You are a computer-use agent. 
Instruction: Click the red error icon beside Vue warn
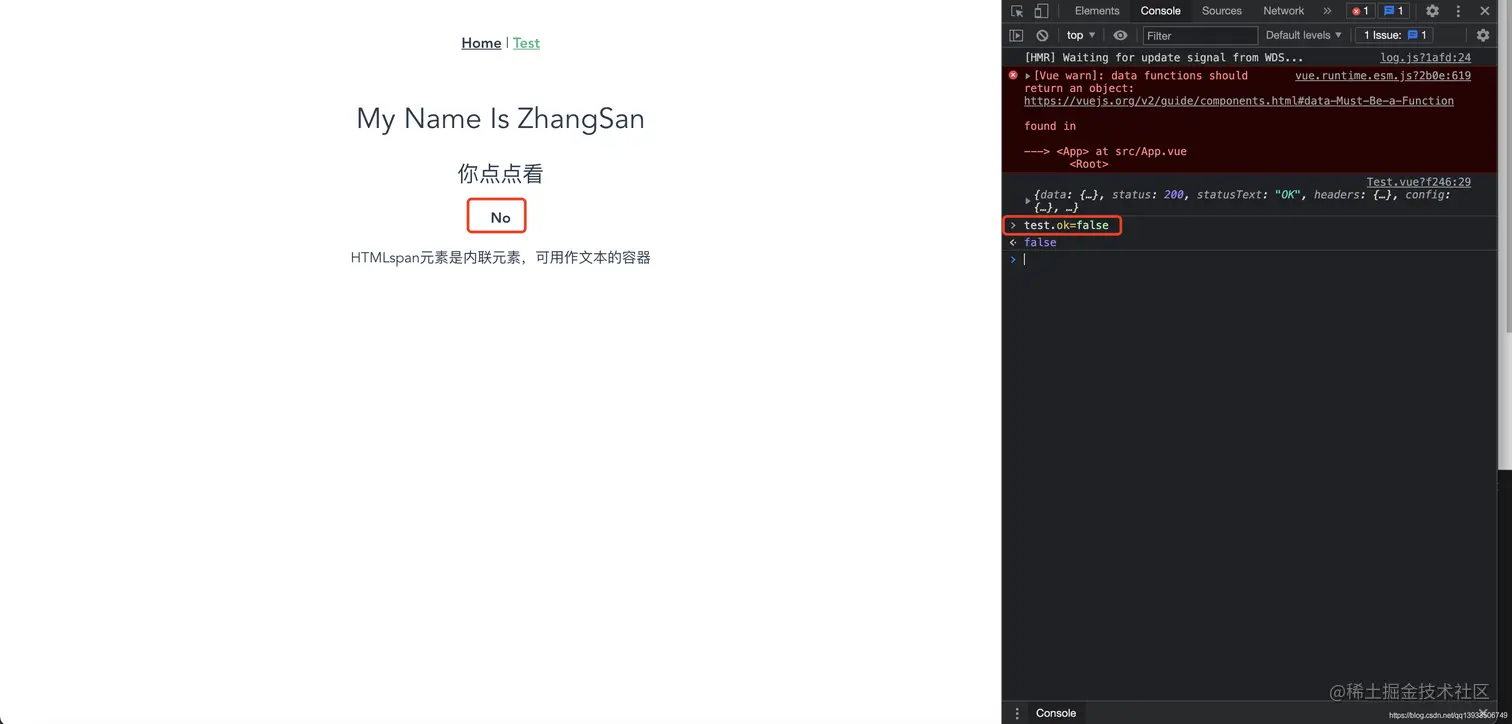pyautogui.click(x=1013, y=75)
